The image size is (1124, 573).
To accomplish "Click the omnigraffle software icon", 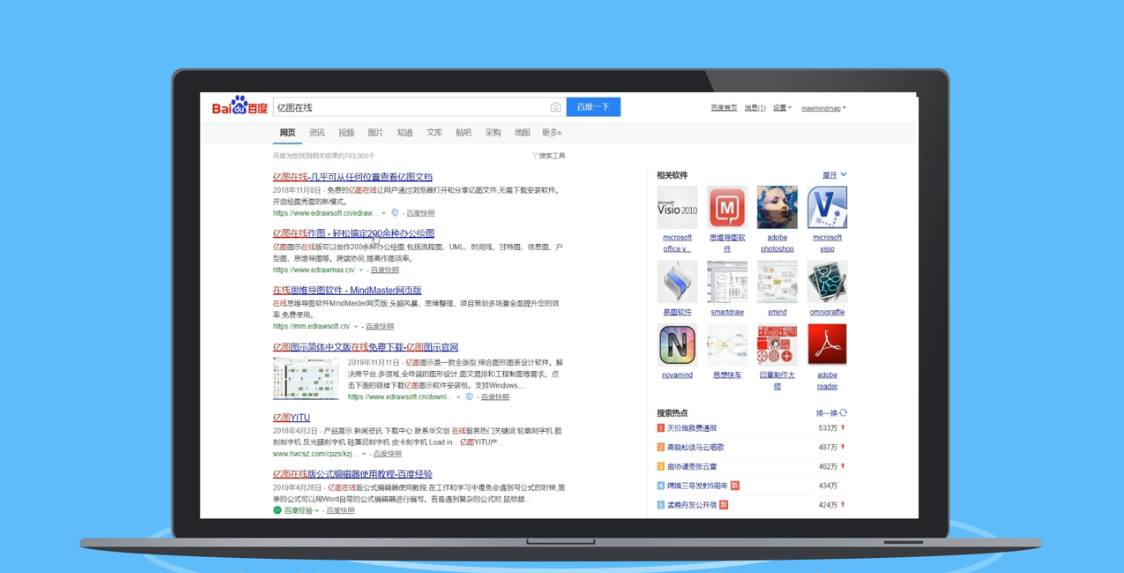I will [827, 282].
